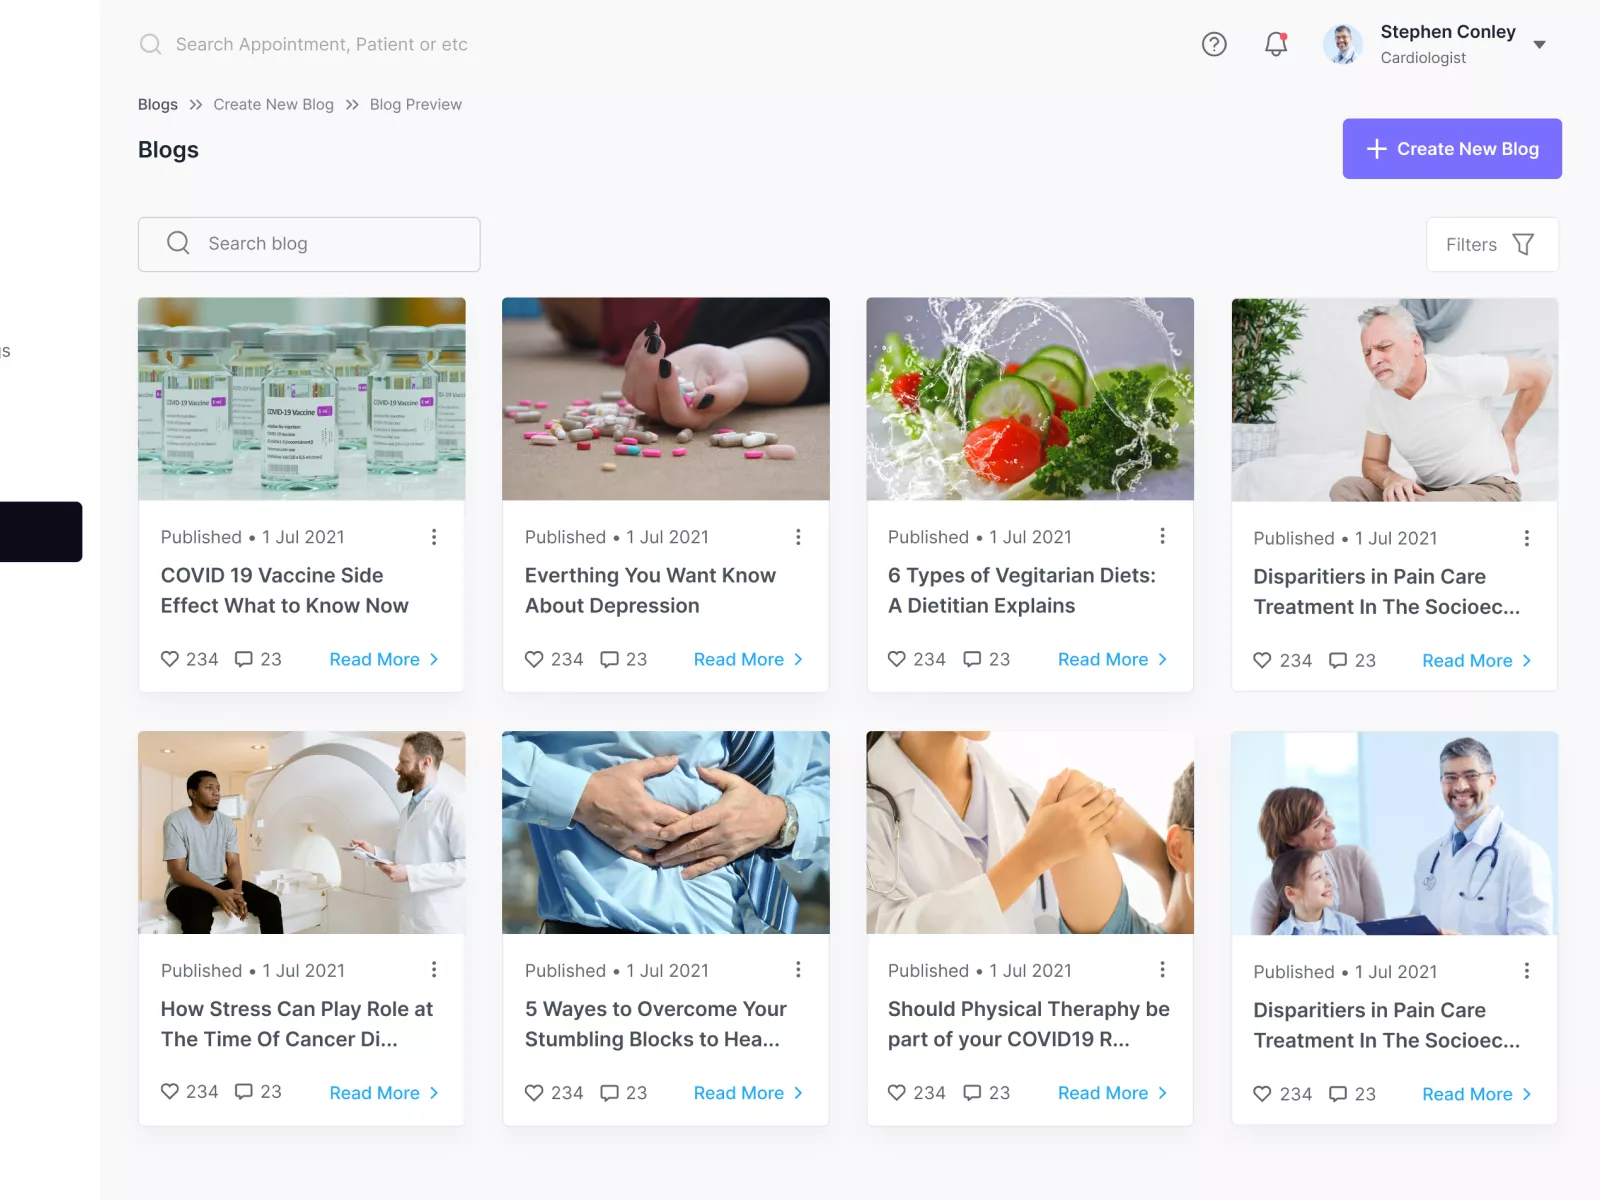Click comment icon on Depression blog card

click(x=609, y=659)
